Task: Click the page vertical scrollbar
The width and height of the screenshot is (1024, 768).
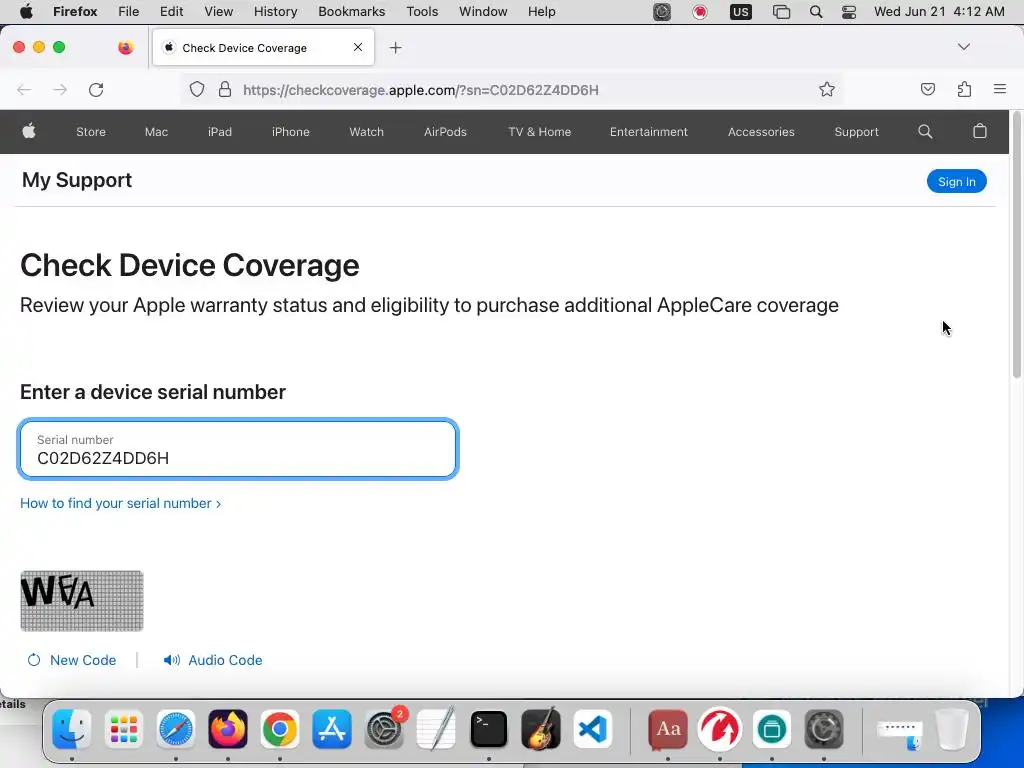Action: click(x=1016, y=245)
